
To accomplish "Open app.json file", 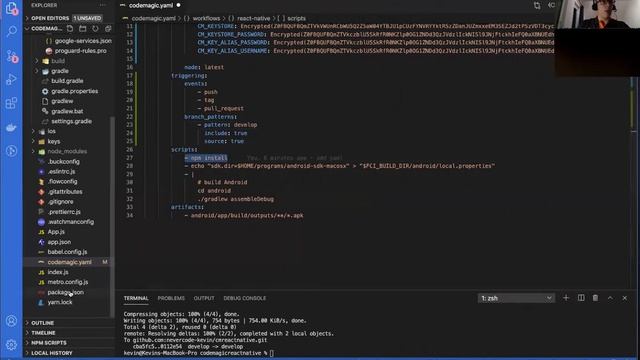I will [x=59, y=242].
